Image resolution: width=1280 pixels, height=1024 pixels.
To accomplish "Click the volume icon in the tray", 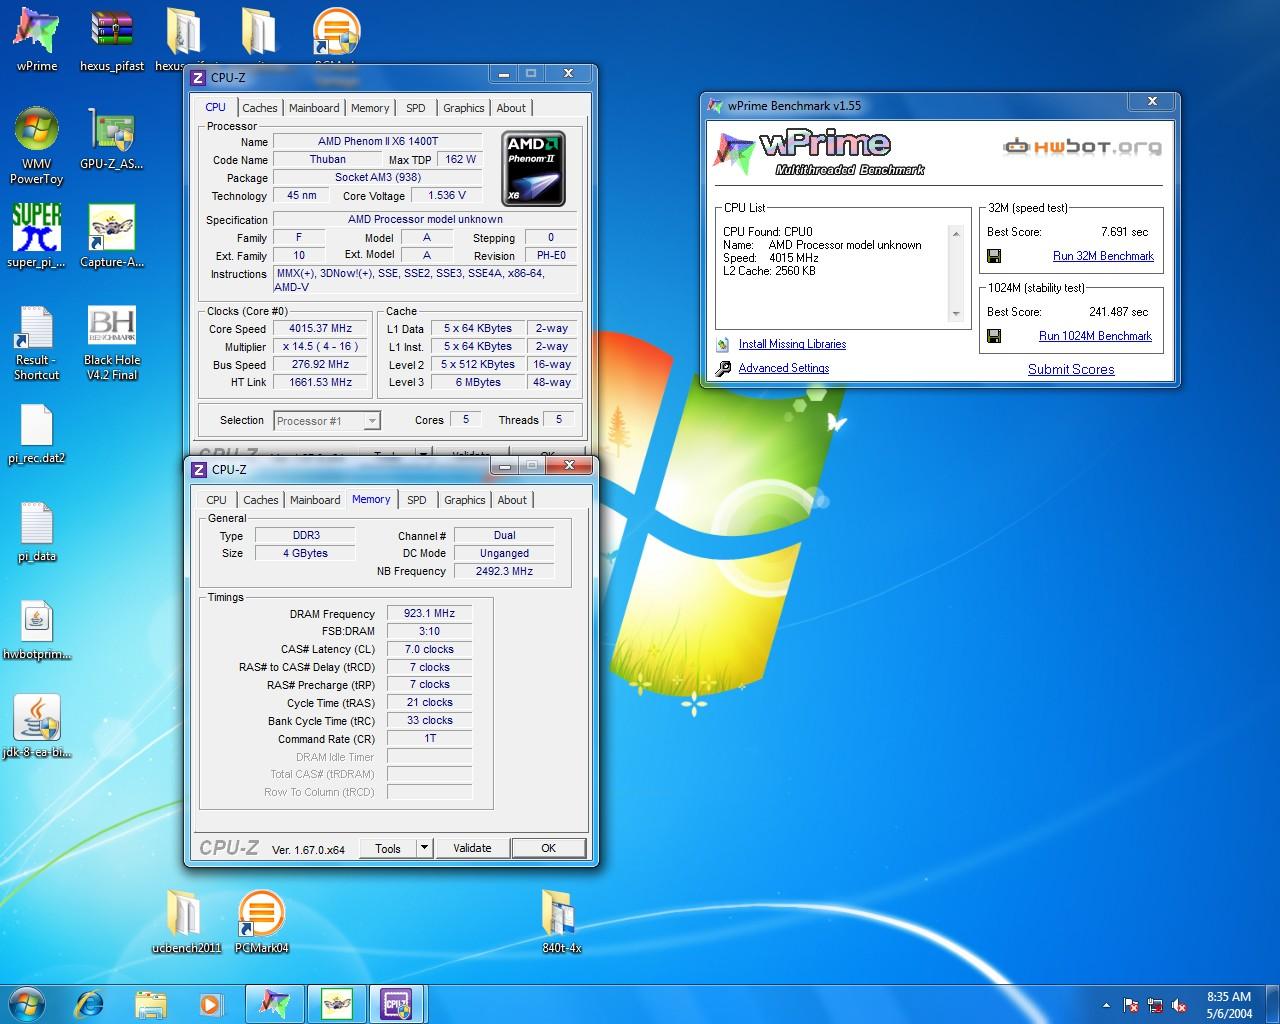I will (1180, 1005).
